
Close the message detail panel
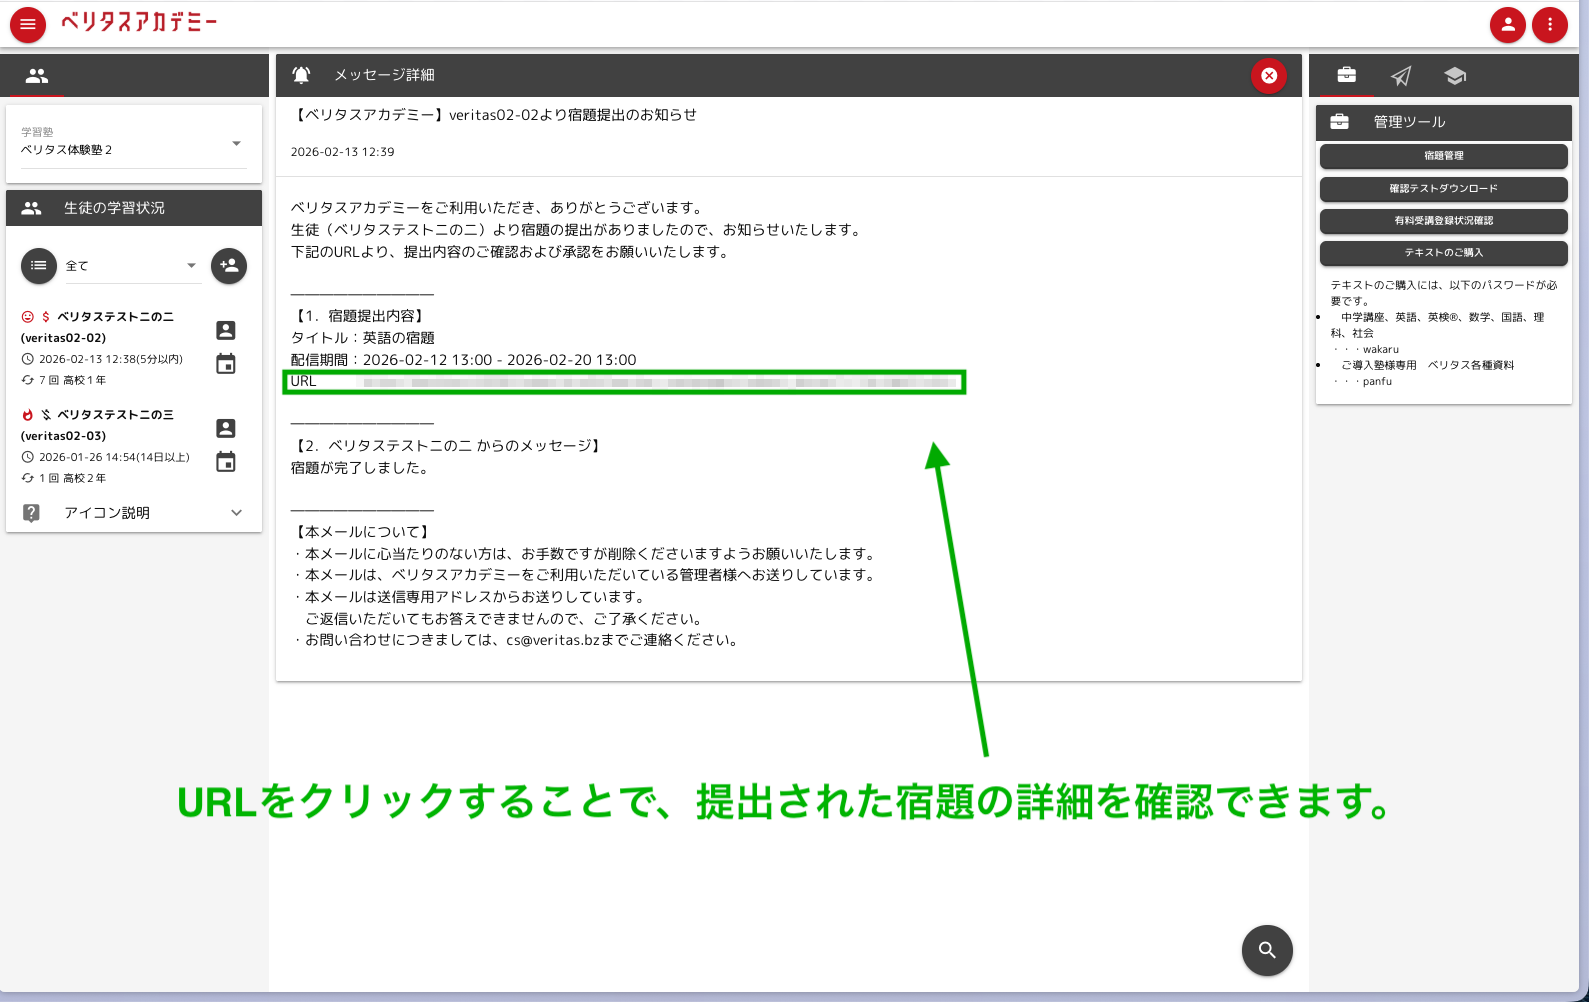1269,75
